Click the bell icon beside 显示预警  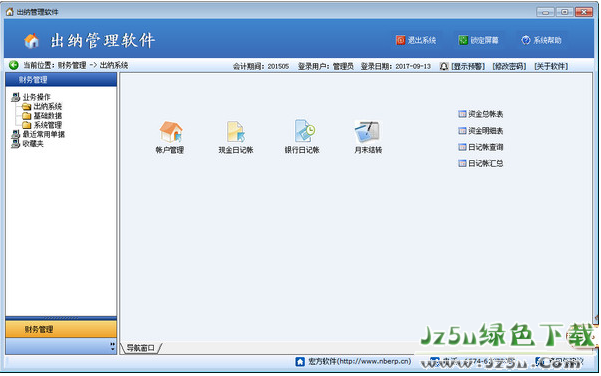pyautogui.click(x=444, y=66)
